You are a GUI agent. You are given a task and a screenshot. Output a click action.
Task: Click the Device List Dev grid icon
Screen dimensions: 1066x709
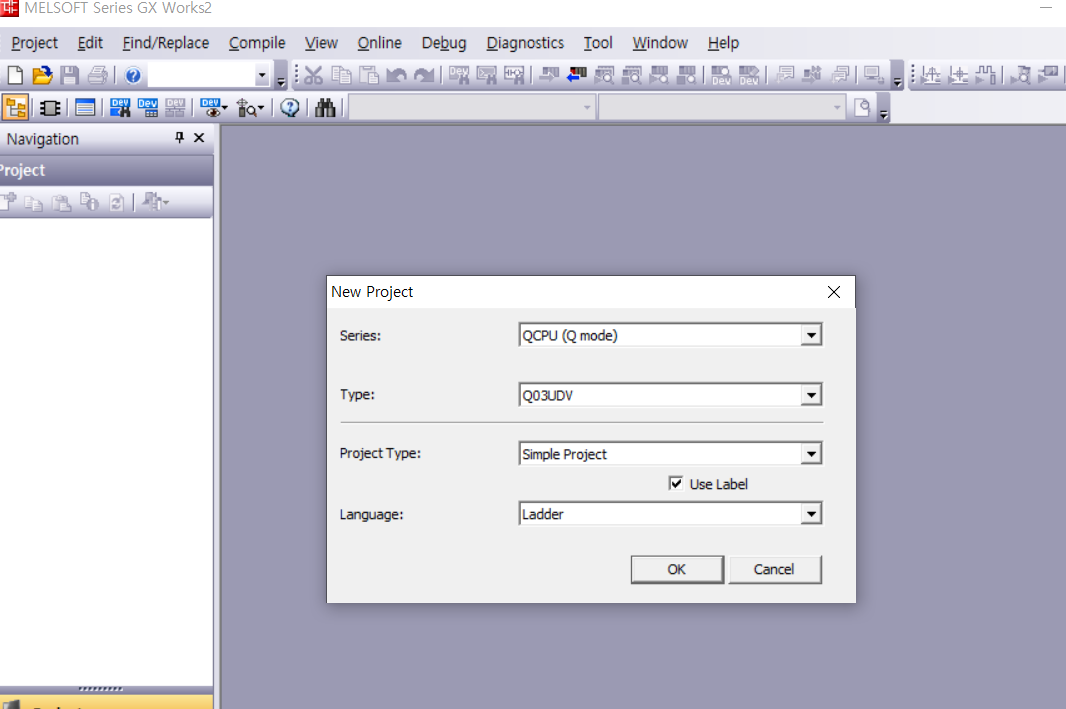[148, 107]
